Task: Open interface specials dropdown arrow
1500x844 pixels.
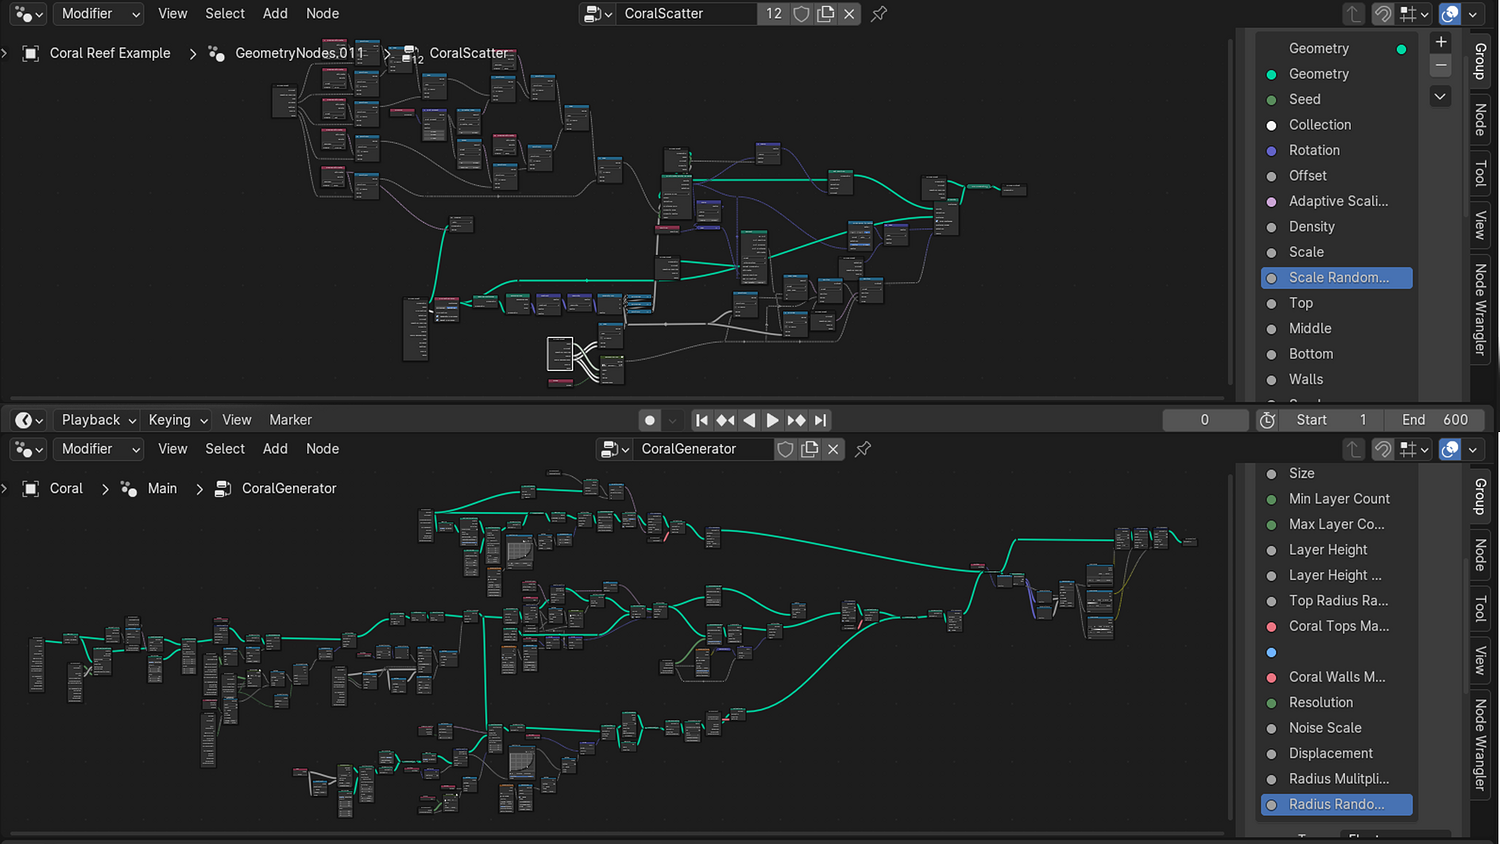Action: pyautogui.click(x=1441, y=97)
